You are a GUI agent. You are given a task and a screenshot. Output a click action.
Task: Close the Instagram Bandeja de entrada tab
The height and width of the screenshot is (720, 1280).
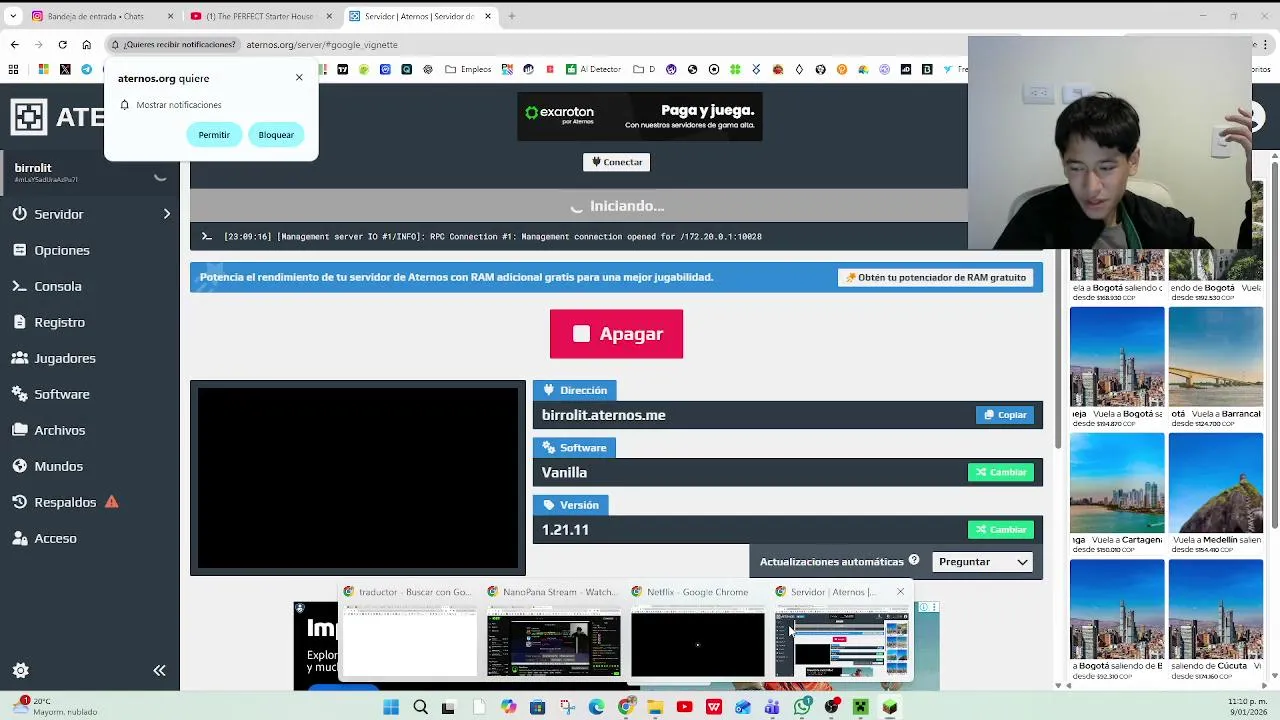170,16
